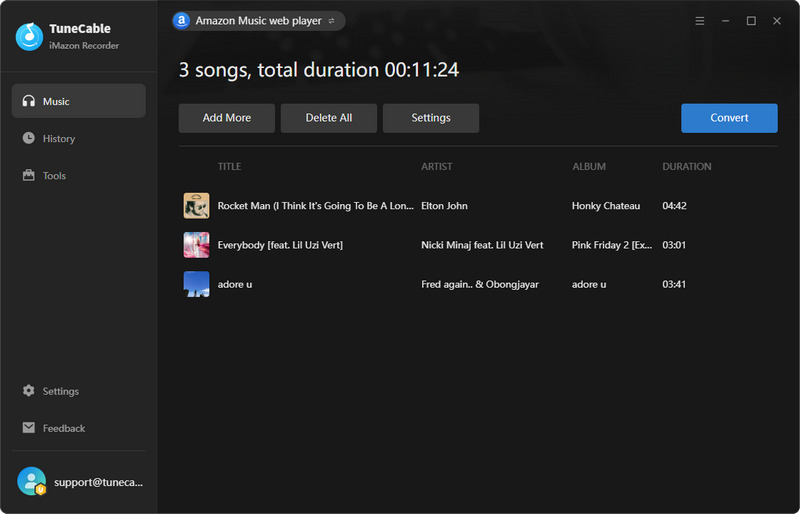This screenshot has height=514, width=800.
Task: Select the Rocket Man song title
Action: point(315,206)
